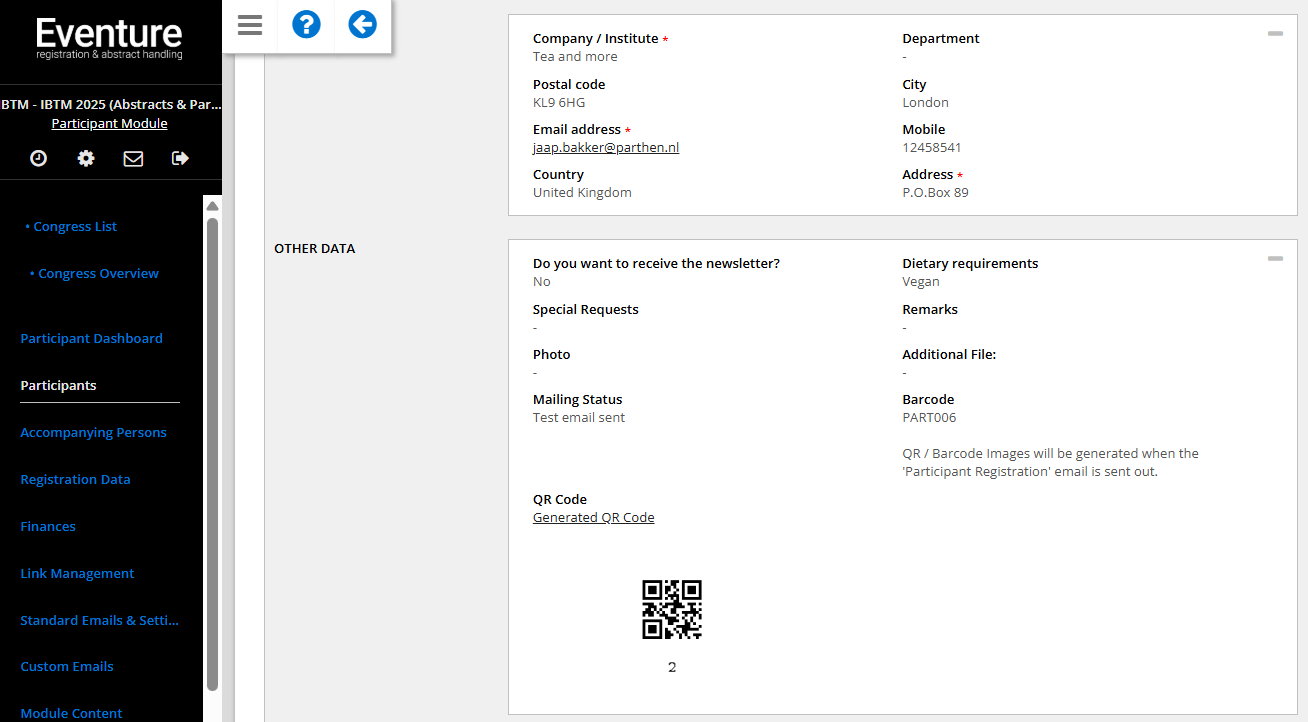Click the blue back arrow icon
1308x722 pixels.
click(x=362, y=25)
